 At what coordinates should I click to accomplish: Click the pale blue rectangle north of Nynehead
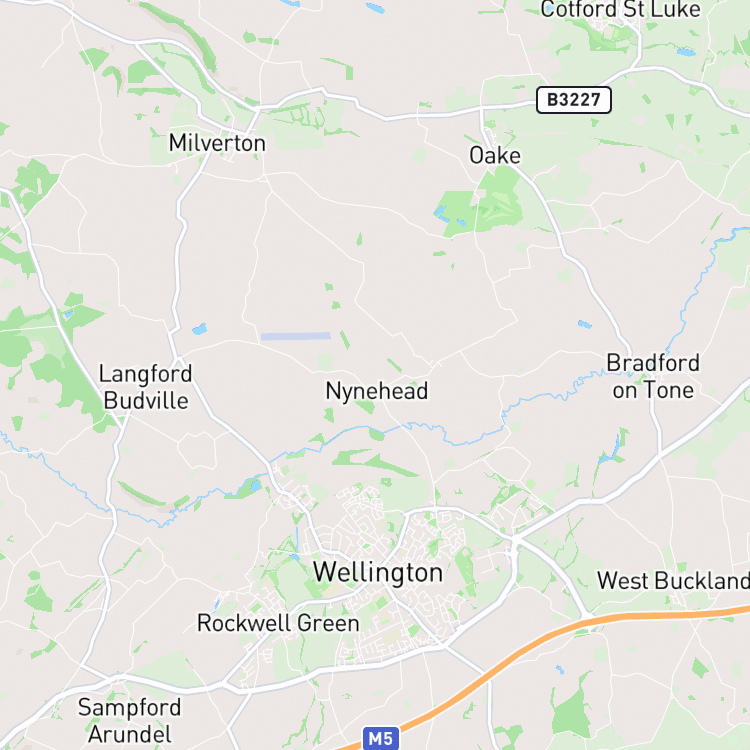point(296,336)
